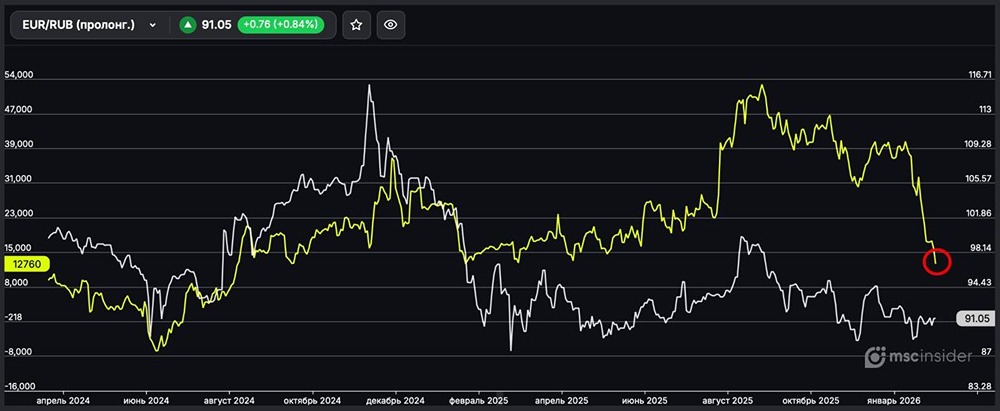Click the green up-triangle price direction icon

(x=187, y=25)
